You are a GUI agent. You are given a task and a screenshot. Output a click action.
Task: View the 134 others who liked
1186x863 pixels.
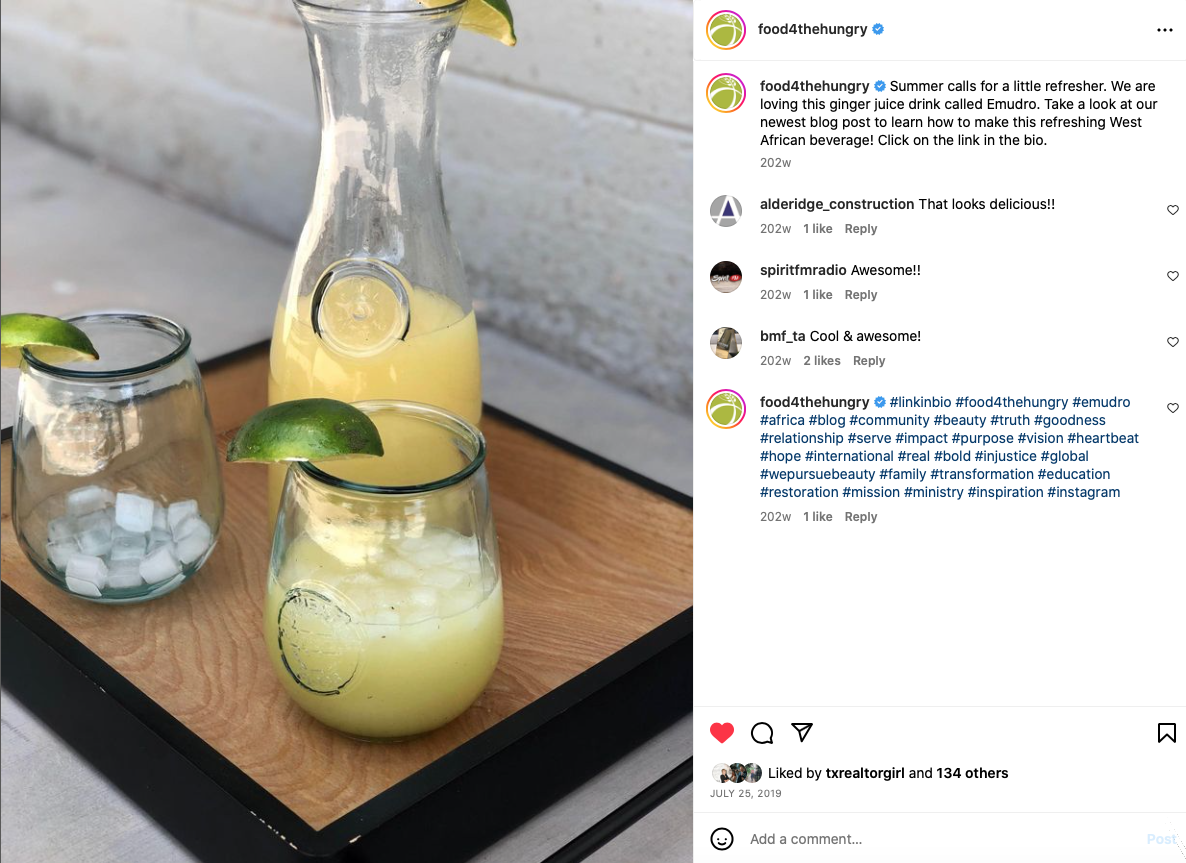[x=972, y=773]
